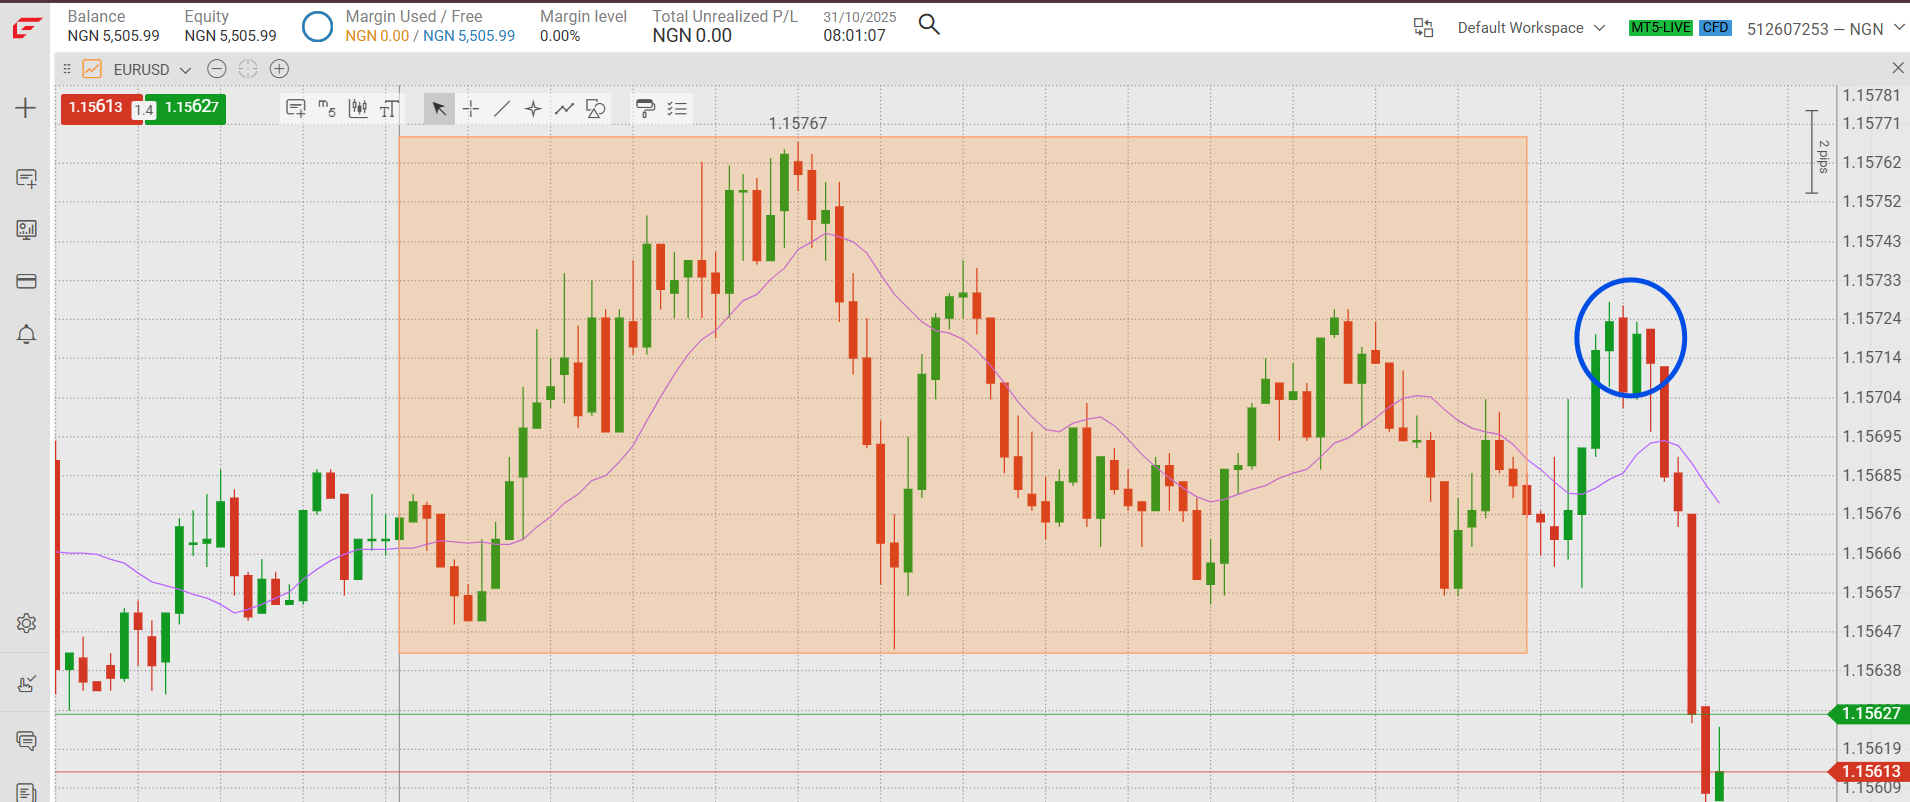Pick the trend line drawing tool
This screenshot has height=802, width=1910.
502,109
